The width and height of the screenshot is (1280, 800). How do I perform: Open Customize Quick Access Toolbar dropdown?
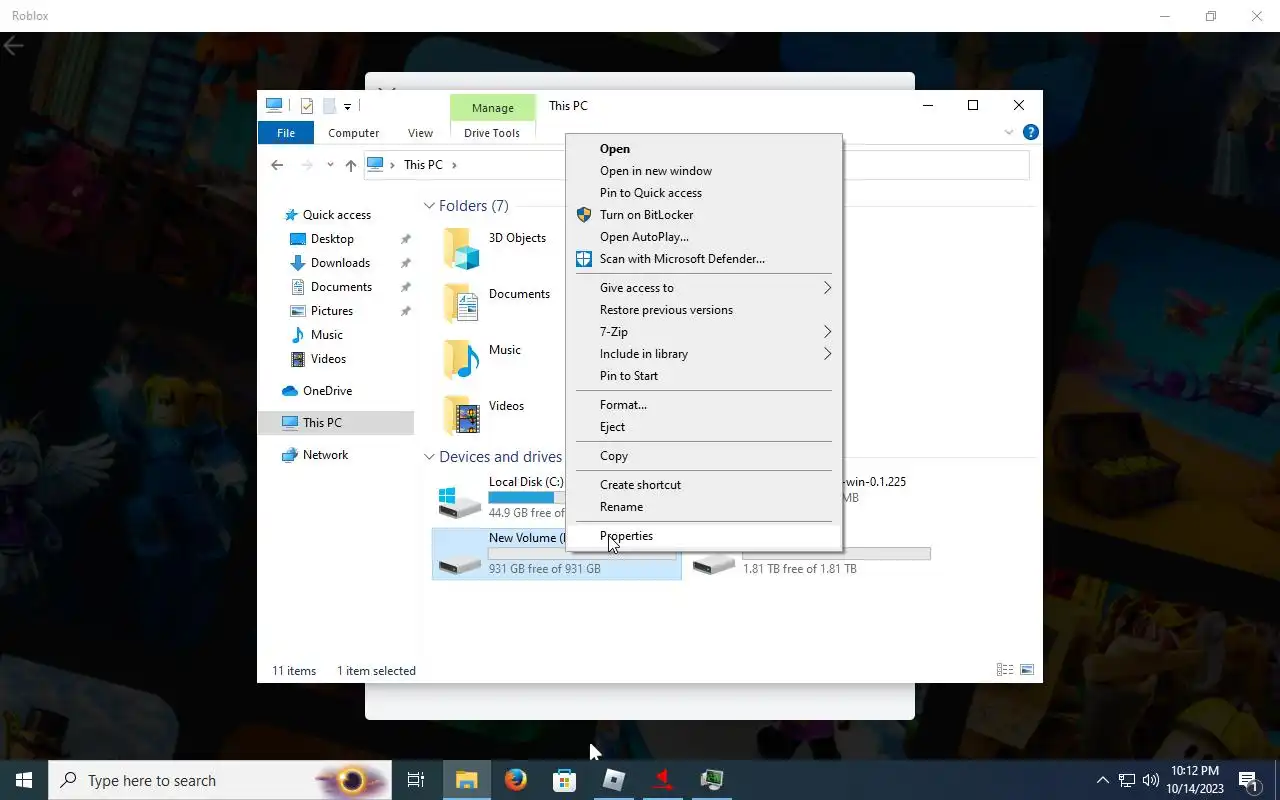(x=347, y=106)
